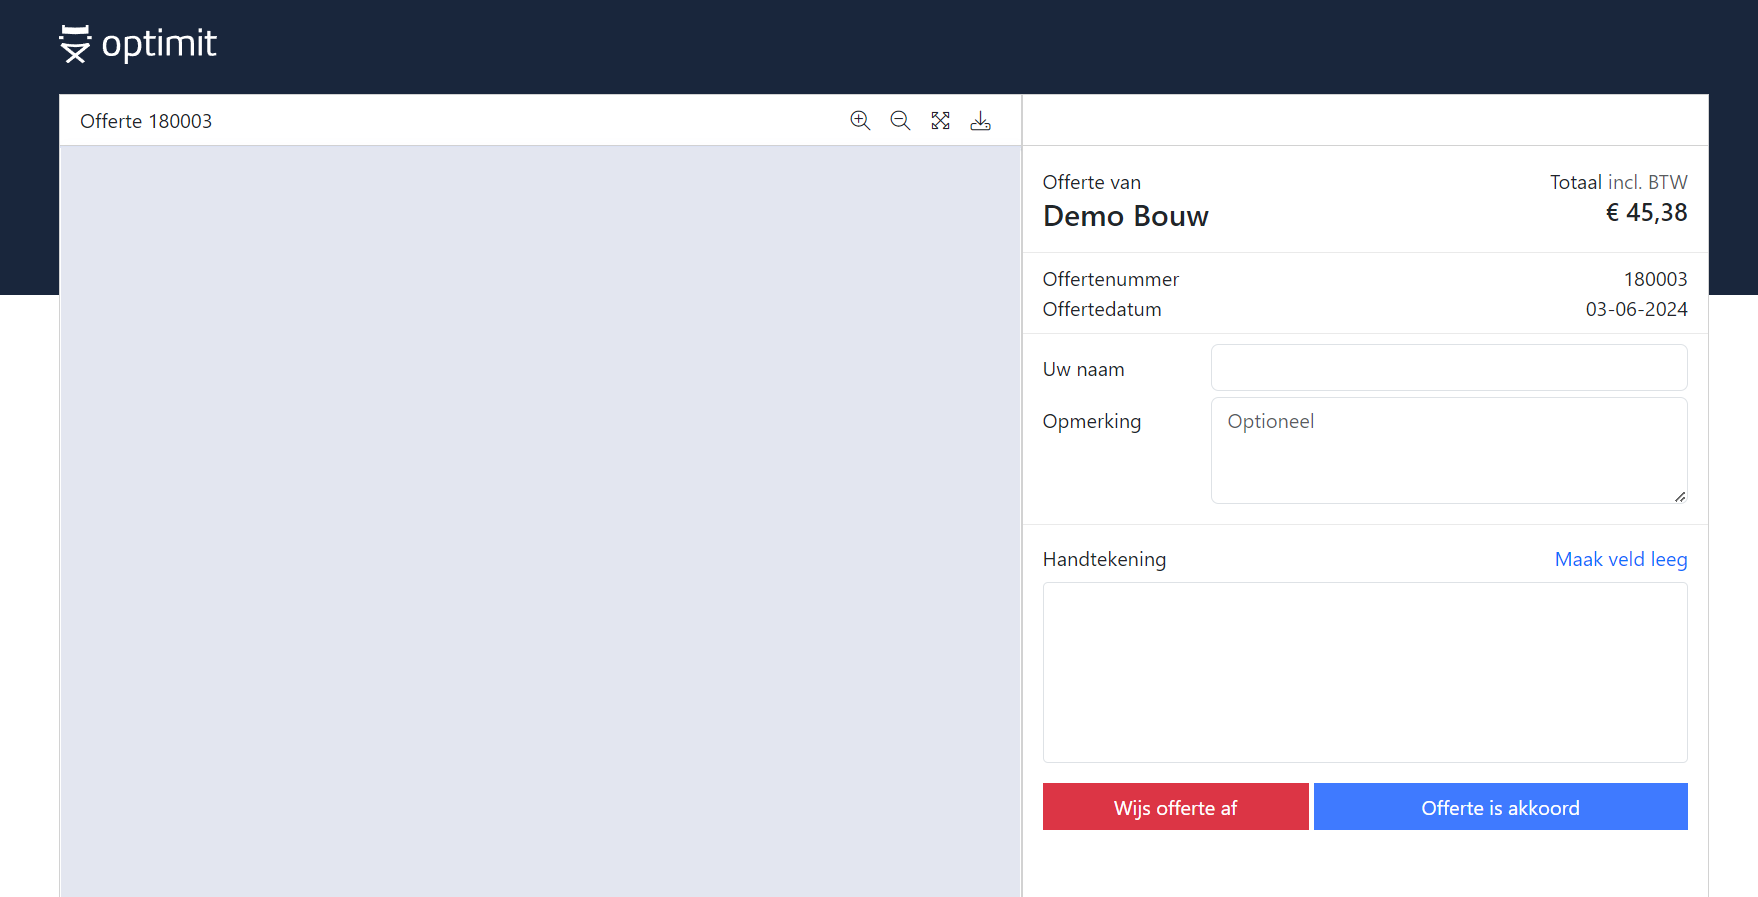This screenshot has height=897, width=1758.
Task: Select the date 03-06-2024
Action: point(1636,309)
